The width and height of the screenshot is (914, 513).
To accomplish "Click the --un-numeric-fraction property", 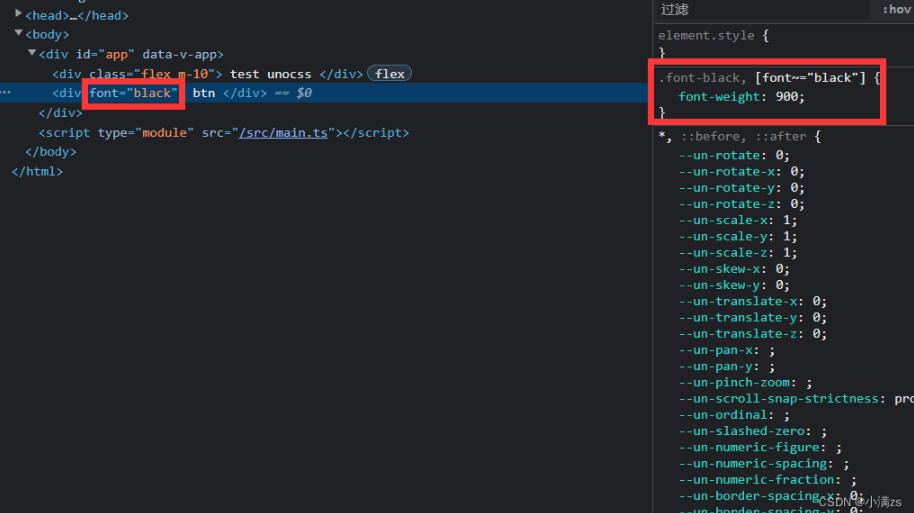I will tap(756, 480).
